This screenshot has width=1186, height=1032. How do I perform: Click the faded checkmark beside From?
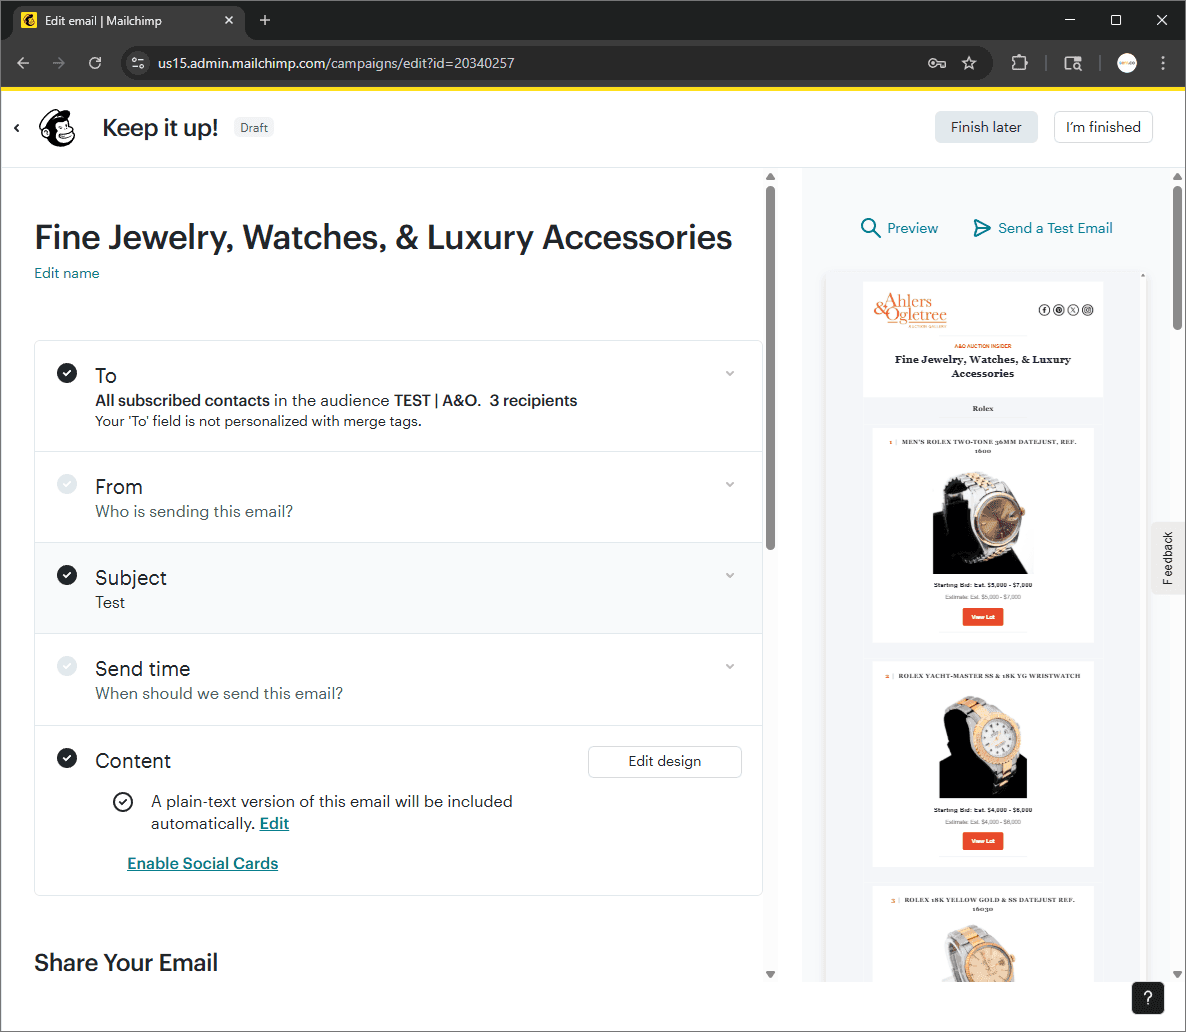pyautogui.click(x=67, y=484)
